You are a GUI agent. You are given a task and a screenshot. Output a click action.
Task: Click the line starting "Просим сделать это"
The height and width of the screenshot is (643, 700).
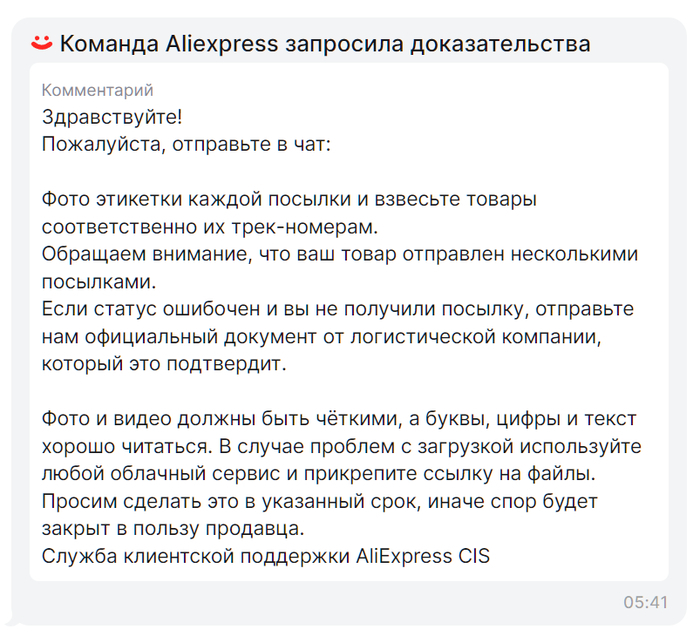click(x=319, y=501)
